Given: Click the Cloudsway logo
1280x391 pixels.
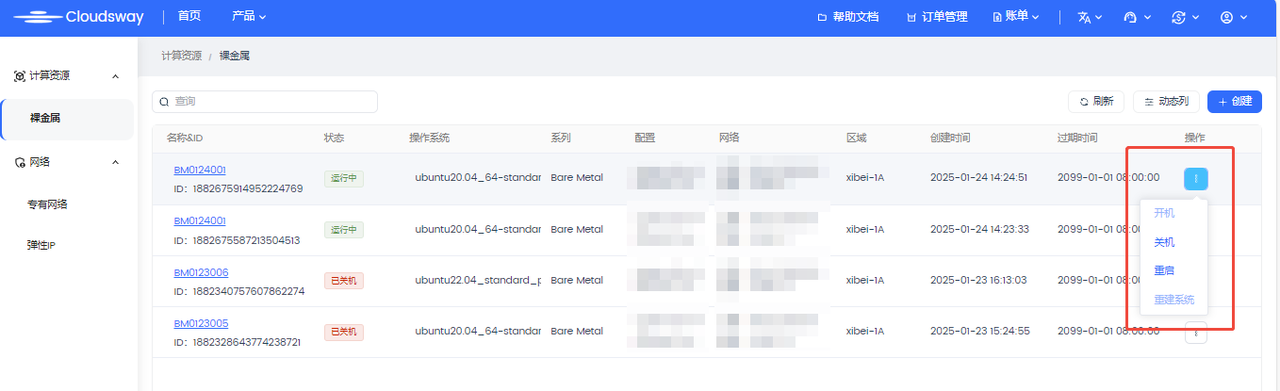Looking at the screenshot, I should tap(78, 17).
